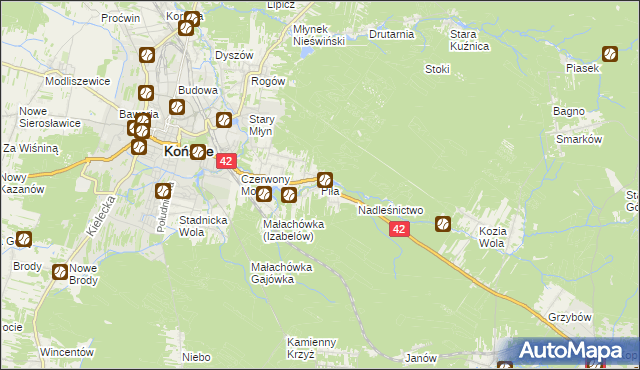
Task: Click road 42 shield near Nadleśnictwo
Action: tap(399, 229)
